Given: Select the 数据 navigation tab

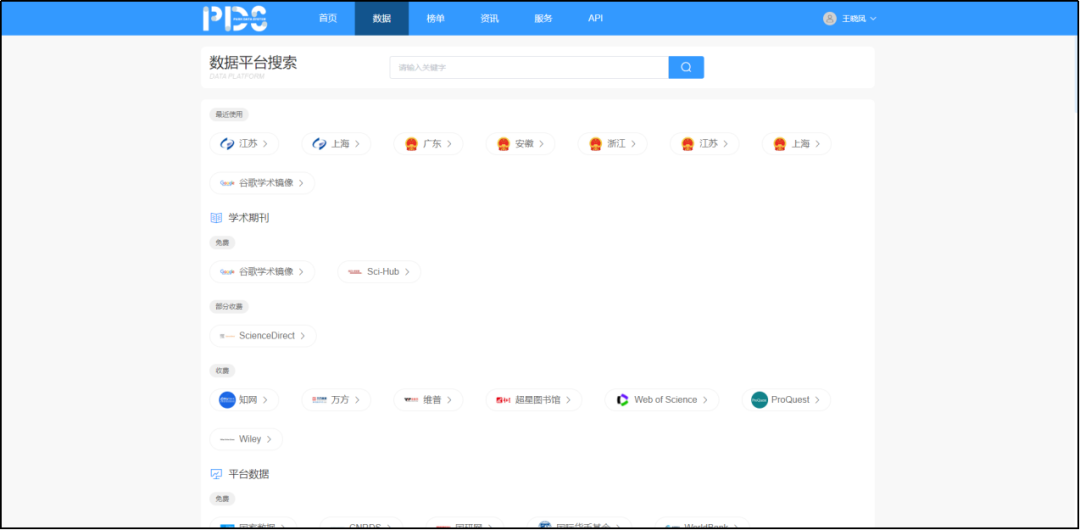Looking at the screenshot, I should (382, 19).
